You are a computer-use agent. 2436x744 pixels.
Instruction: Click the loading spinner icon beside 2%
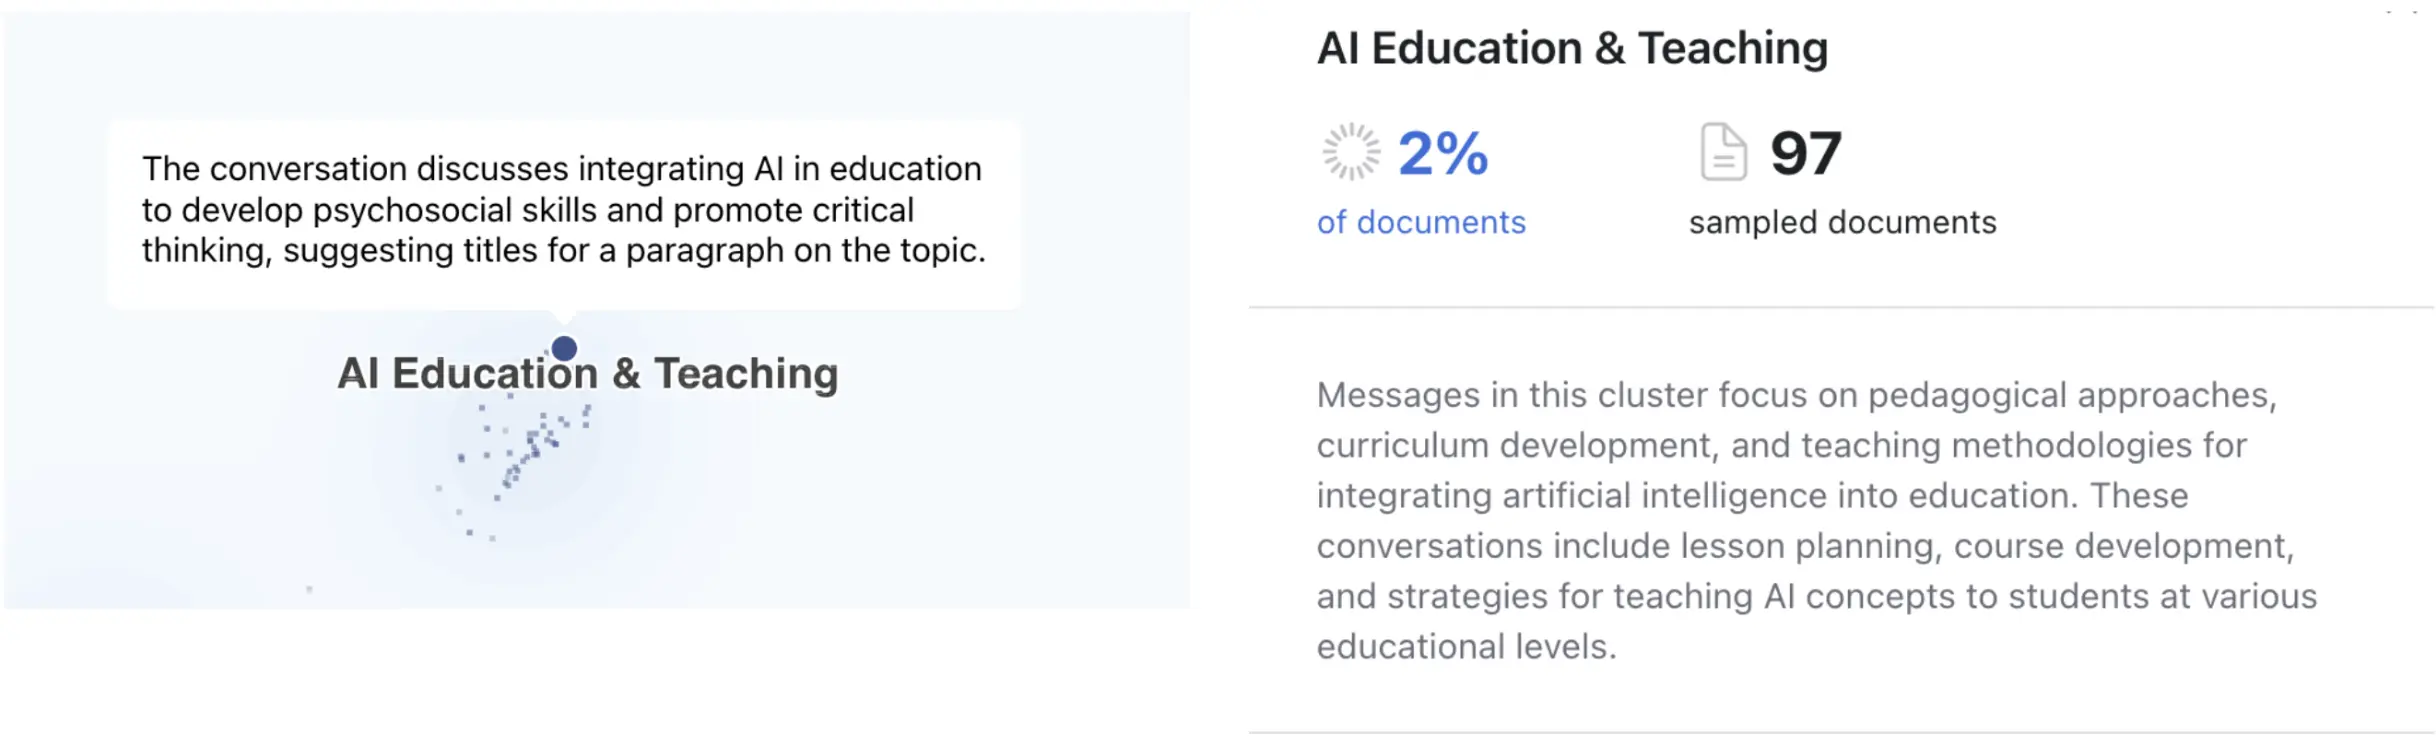1351,152
